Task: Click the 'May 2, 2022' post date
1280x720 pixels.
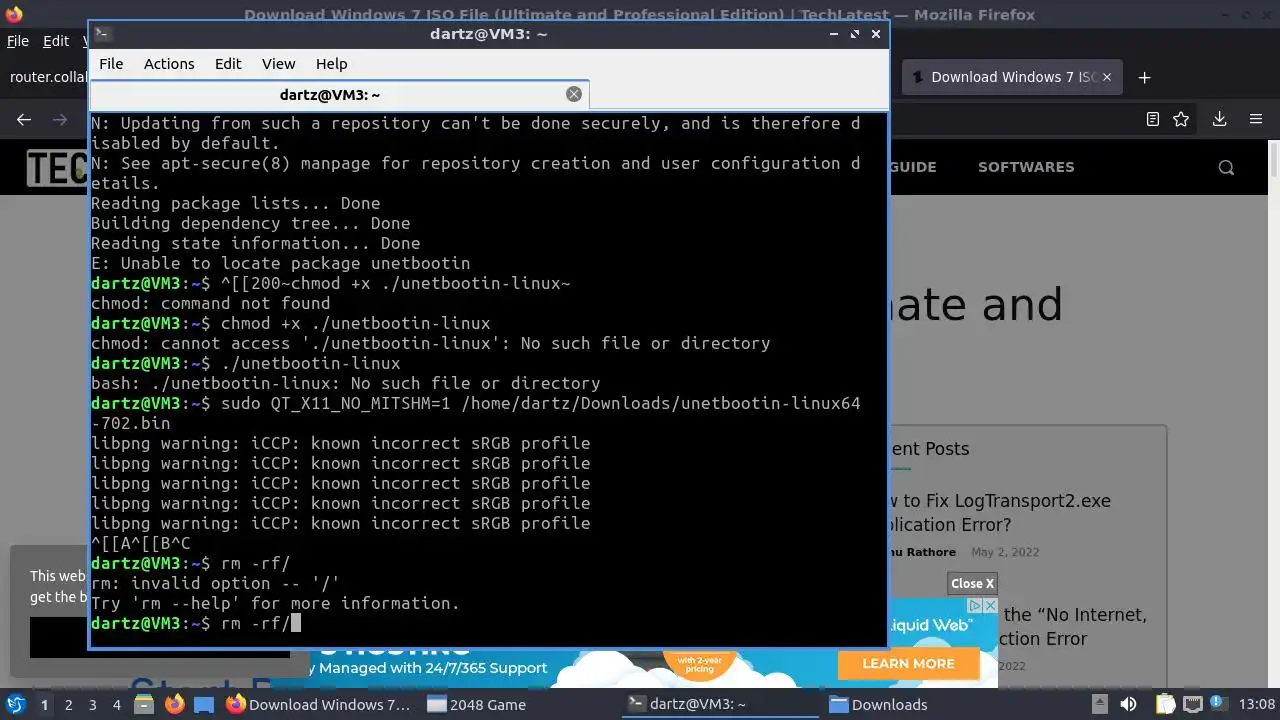Action: 1005,552
